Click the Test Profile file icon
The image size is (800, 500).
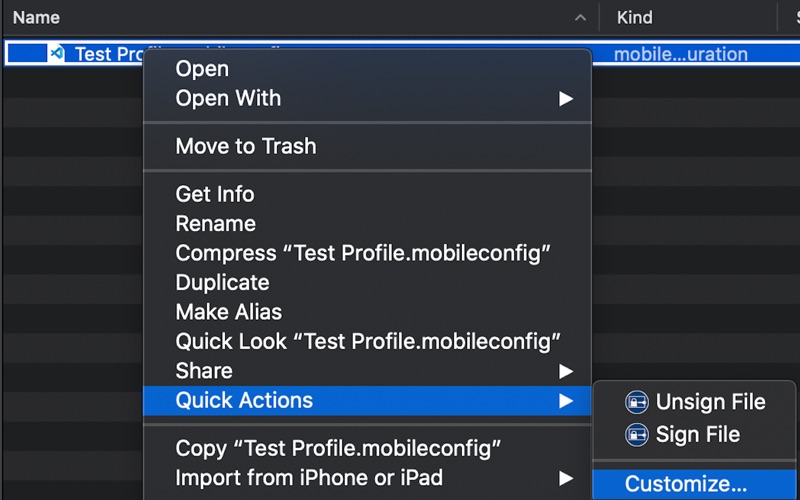[57, 54]
